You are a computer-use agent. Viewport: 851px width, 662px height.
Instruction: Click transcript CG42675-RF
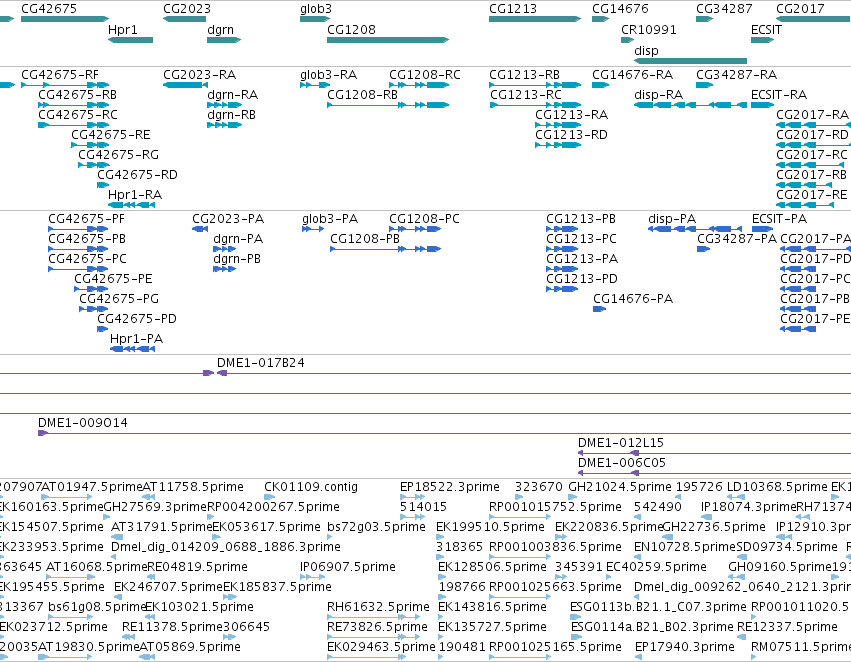pyautogui.click(x=65, y=85)
